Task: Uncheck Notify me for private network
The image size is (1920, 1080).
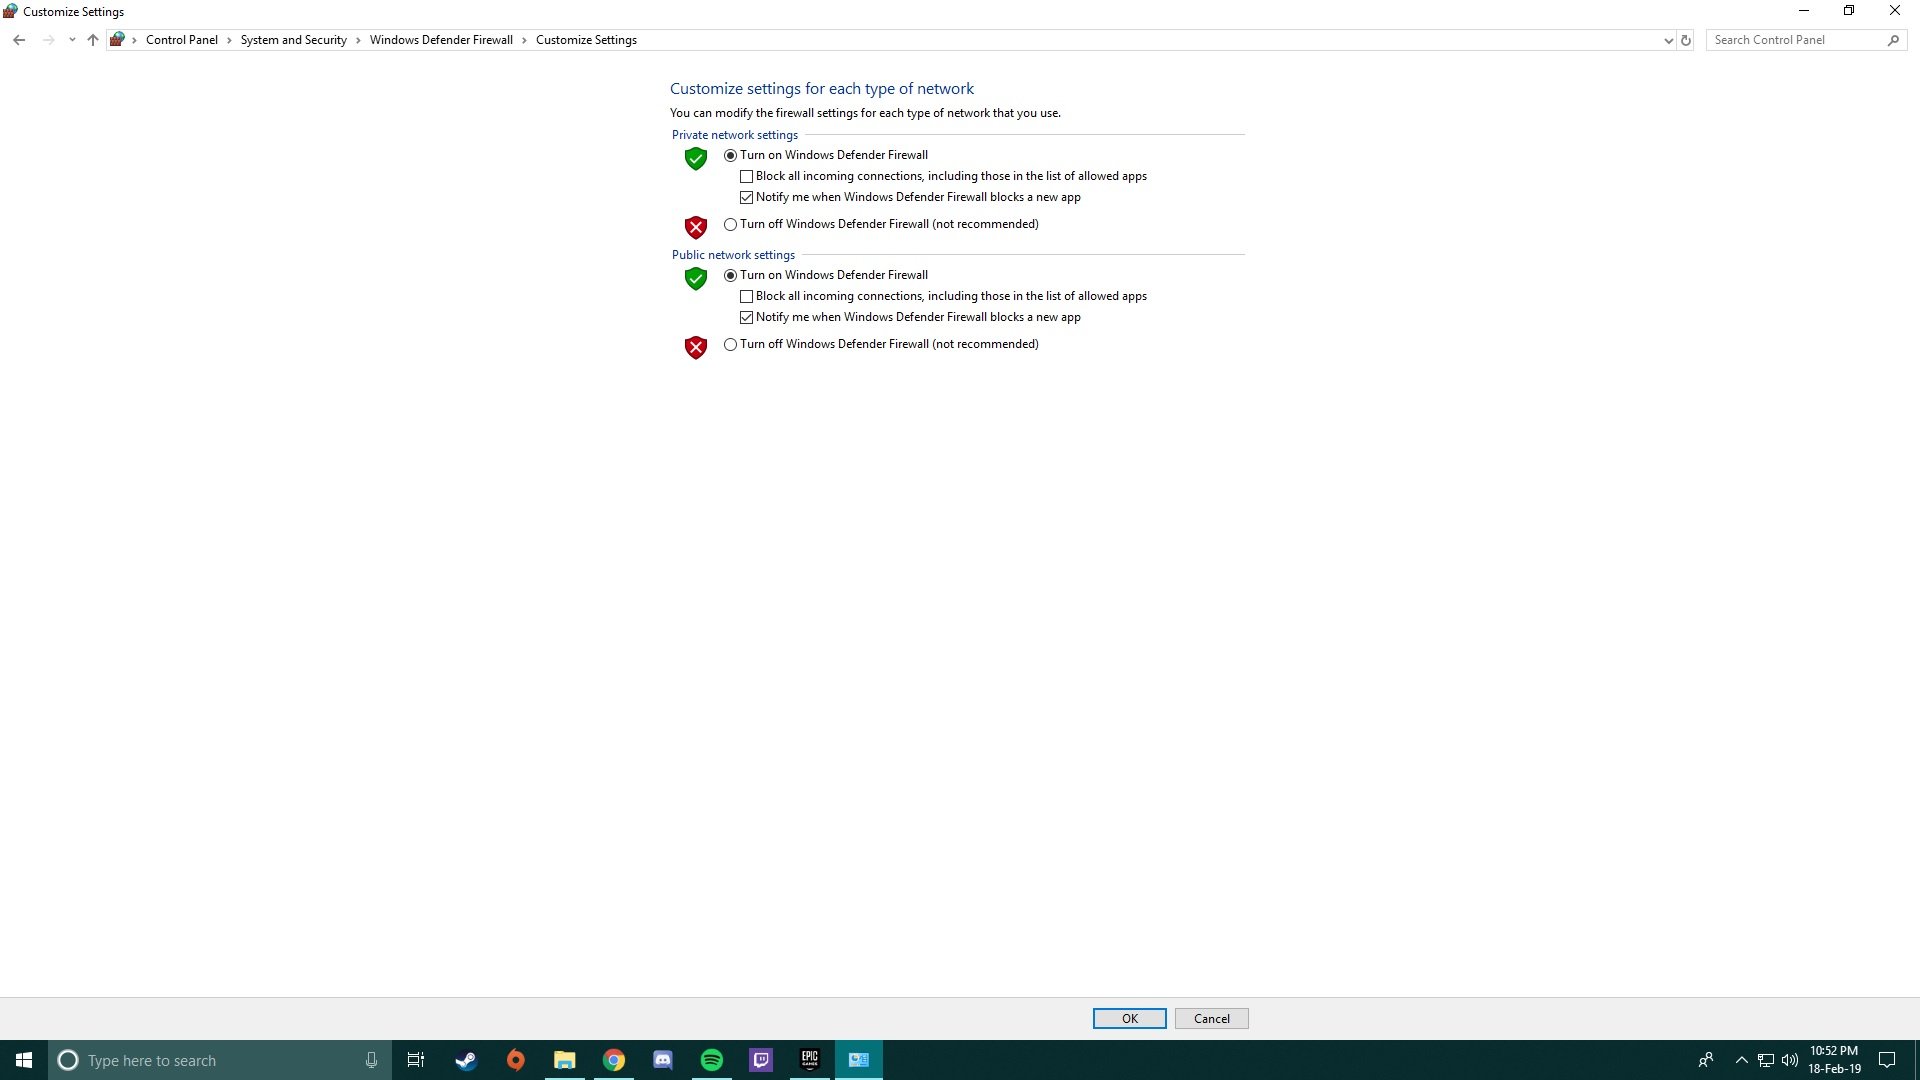Action: pyautogui.click(x=746, y=197)
